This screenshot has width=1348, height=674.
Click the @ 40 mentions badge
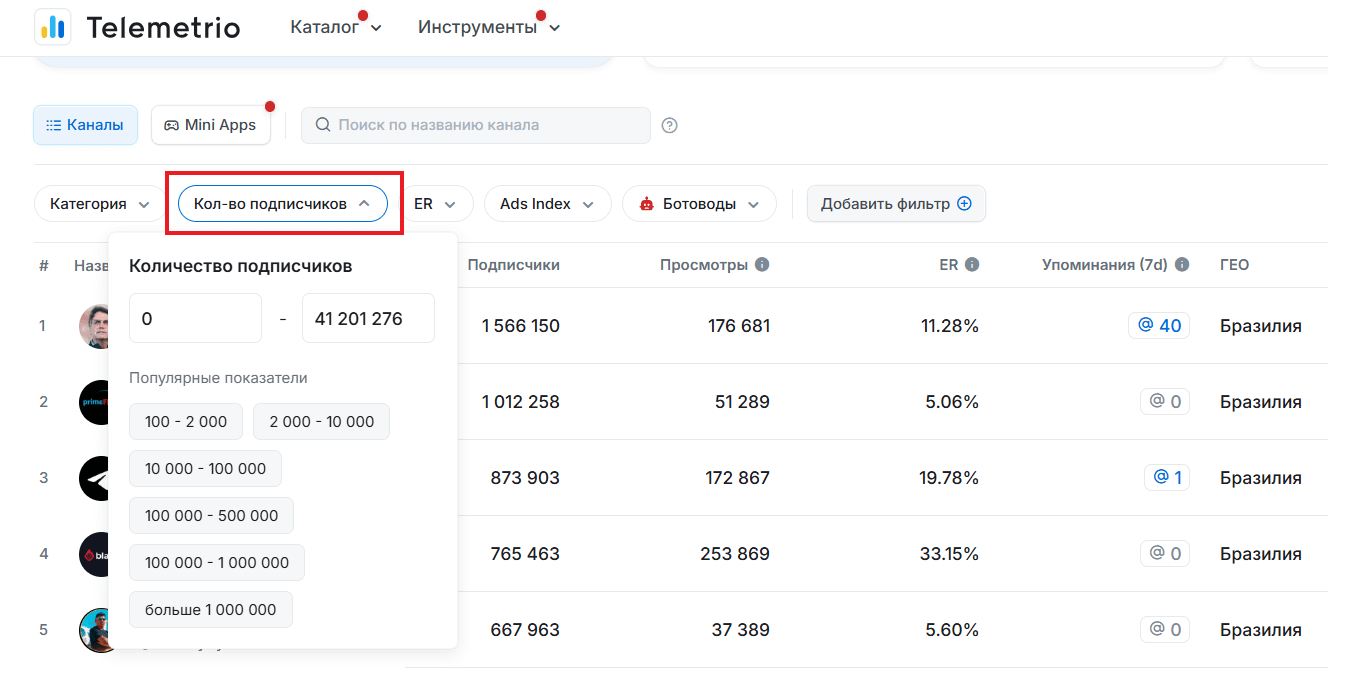click(1159, 326)
